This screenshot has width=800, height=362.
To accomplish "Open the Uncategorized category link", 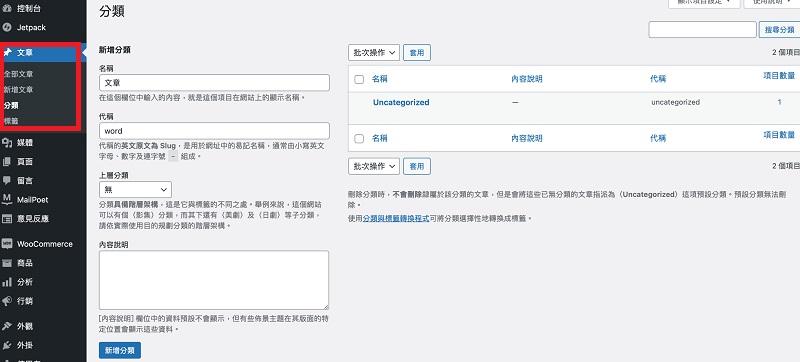I will pyautogui.click(x=401, y=102).
